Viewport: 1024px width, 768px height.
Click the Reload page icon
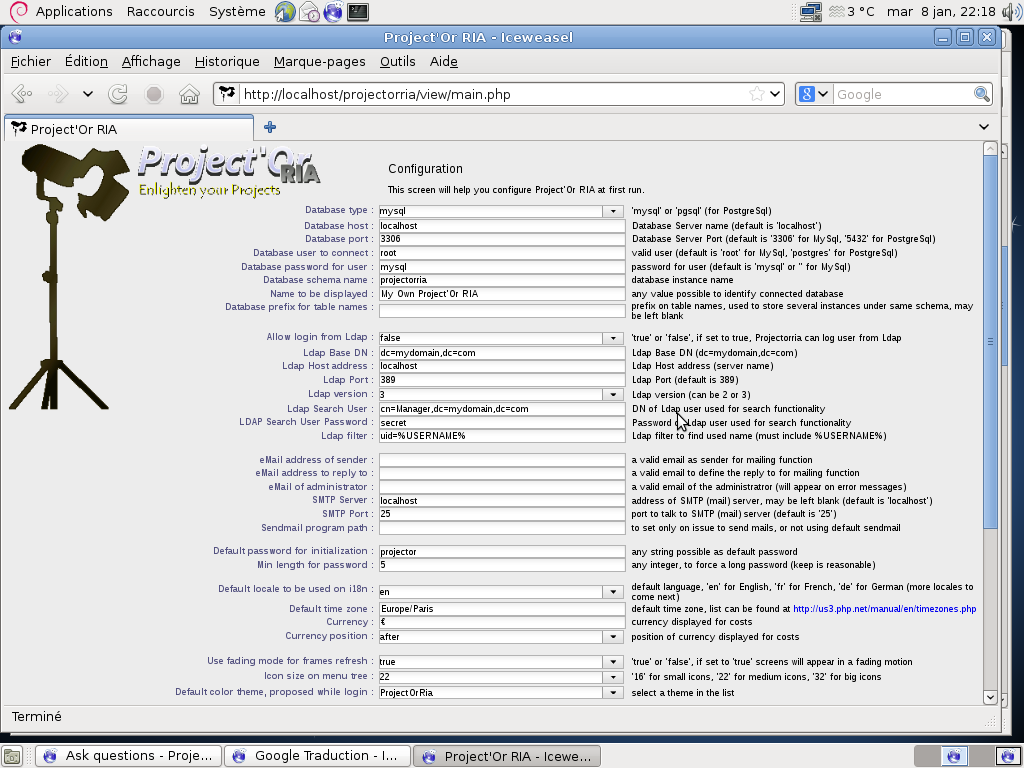pyautogui.click(x=118, y=94)
